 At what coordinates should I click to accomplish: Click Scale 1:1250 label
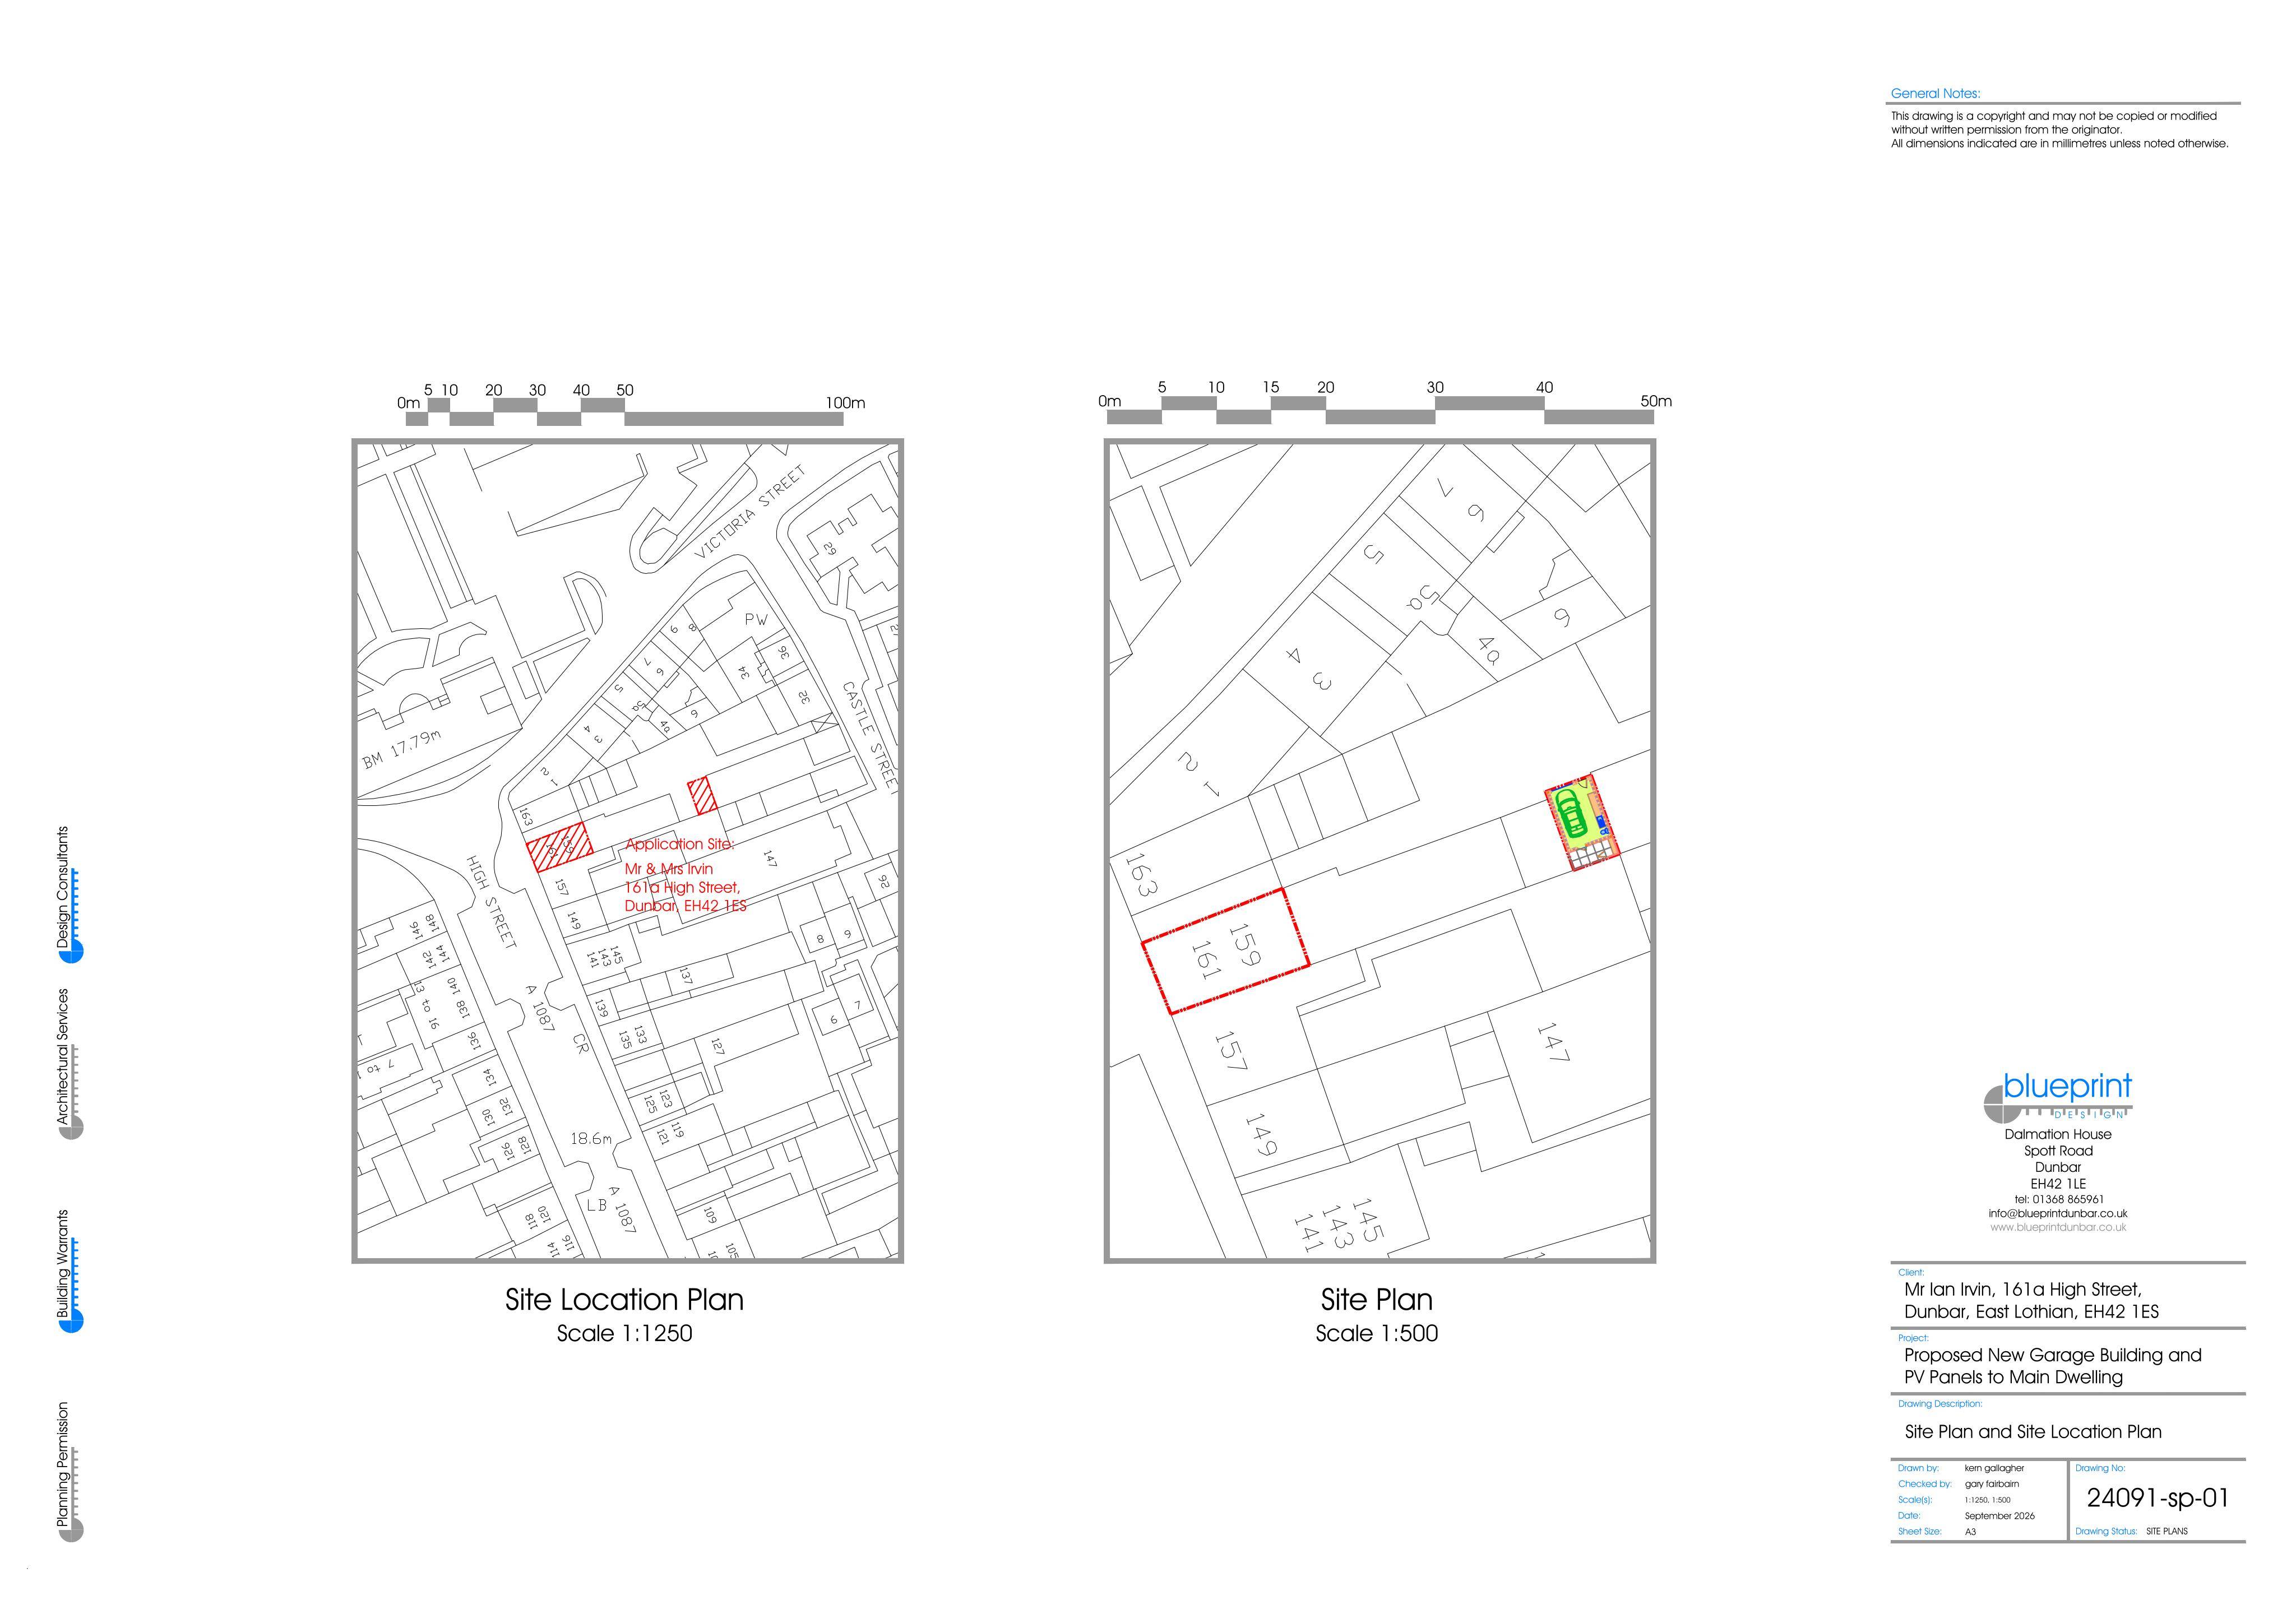click(624, 1333)
